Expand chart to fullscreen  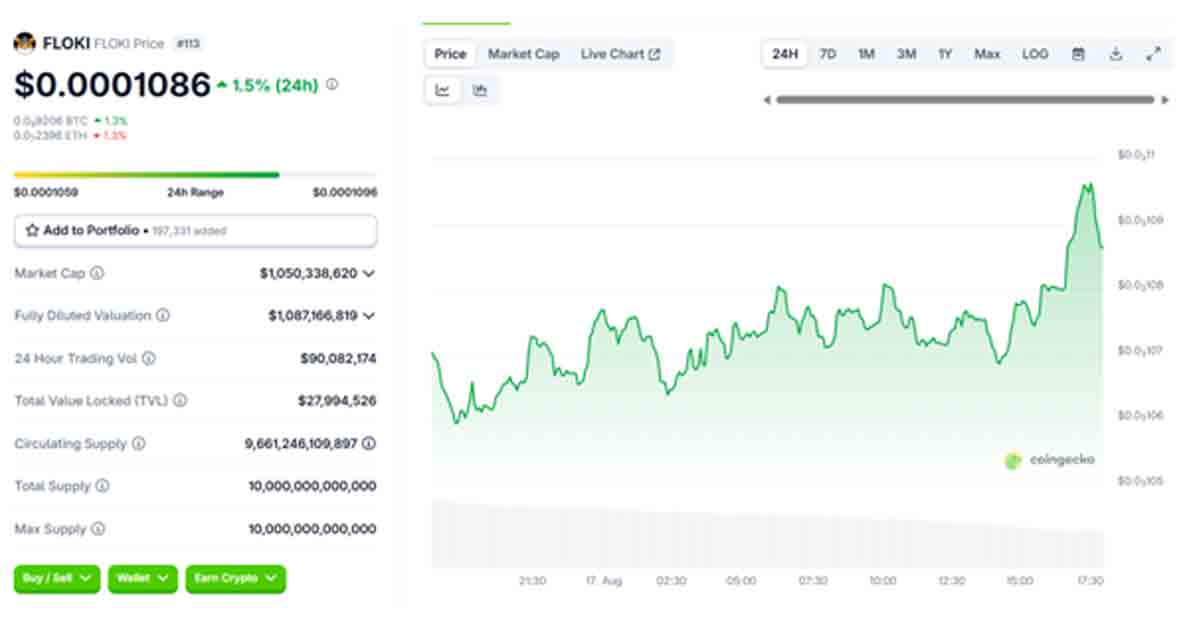(x=1153, y=54)
